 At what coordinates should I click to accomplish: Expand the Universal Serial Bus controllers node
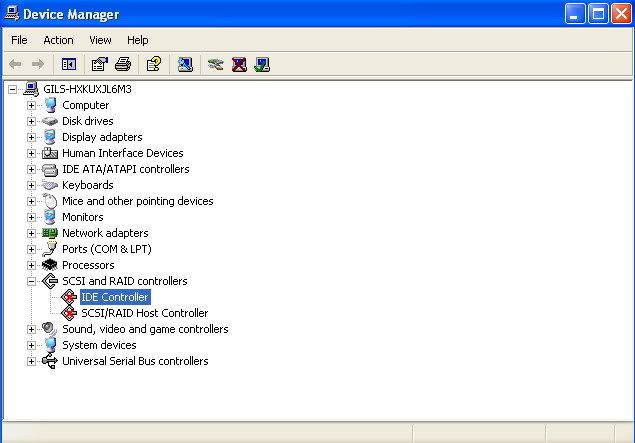tap(31, 361)
